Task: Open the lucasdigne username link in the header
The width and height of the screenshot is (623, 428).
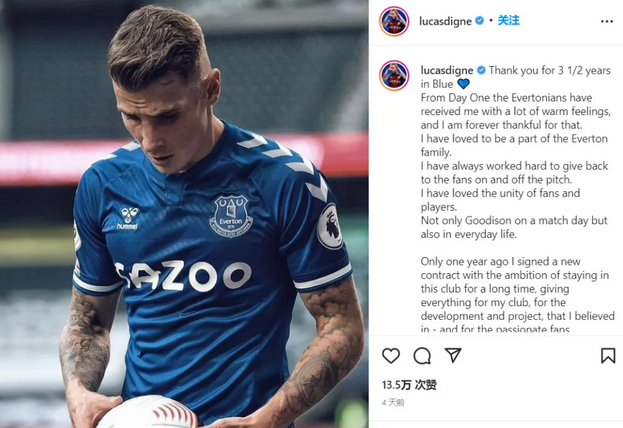Action: [x=446, y=21]
